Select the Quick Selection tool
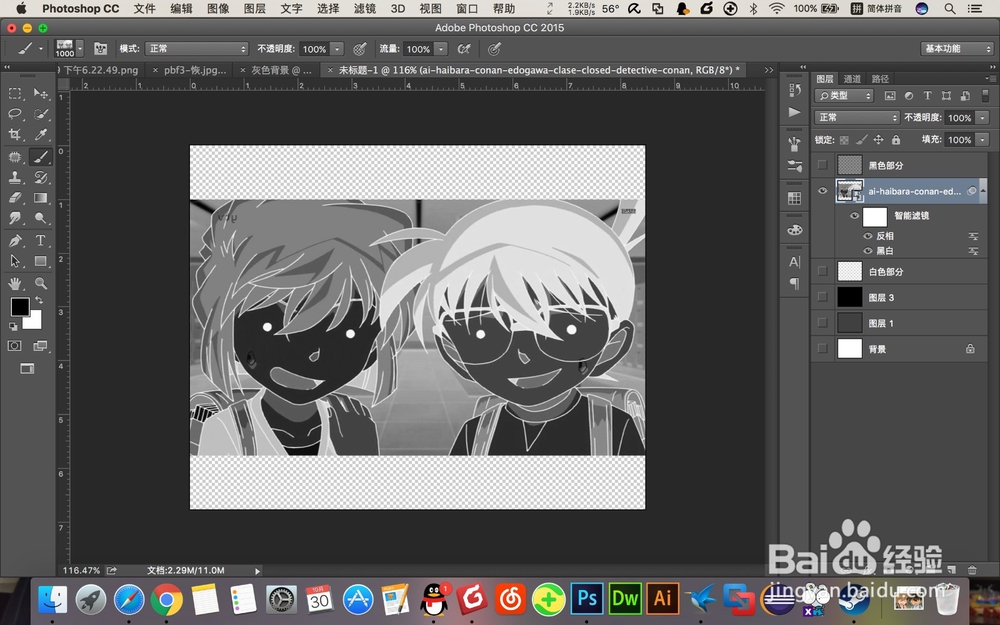 coord(40,114)
